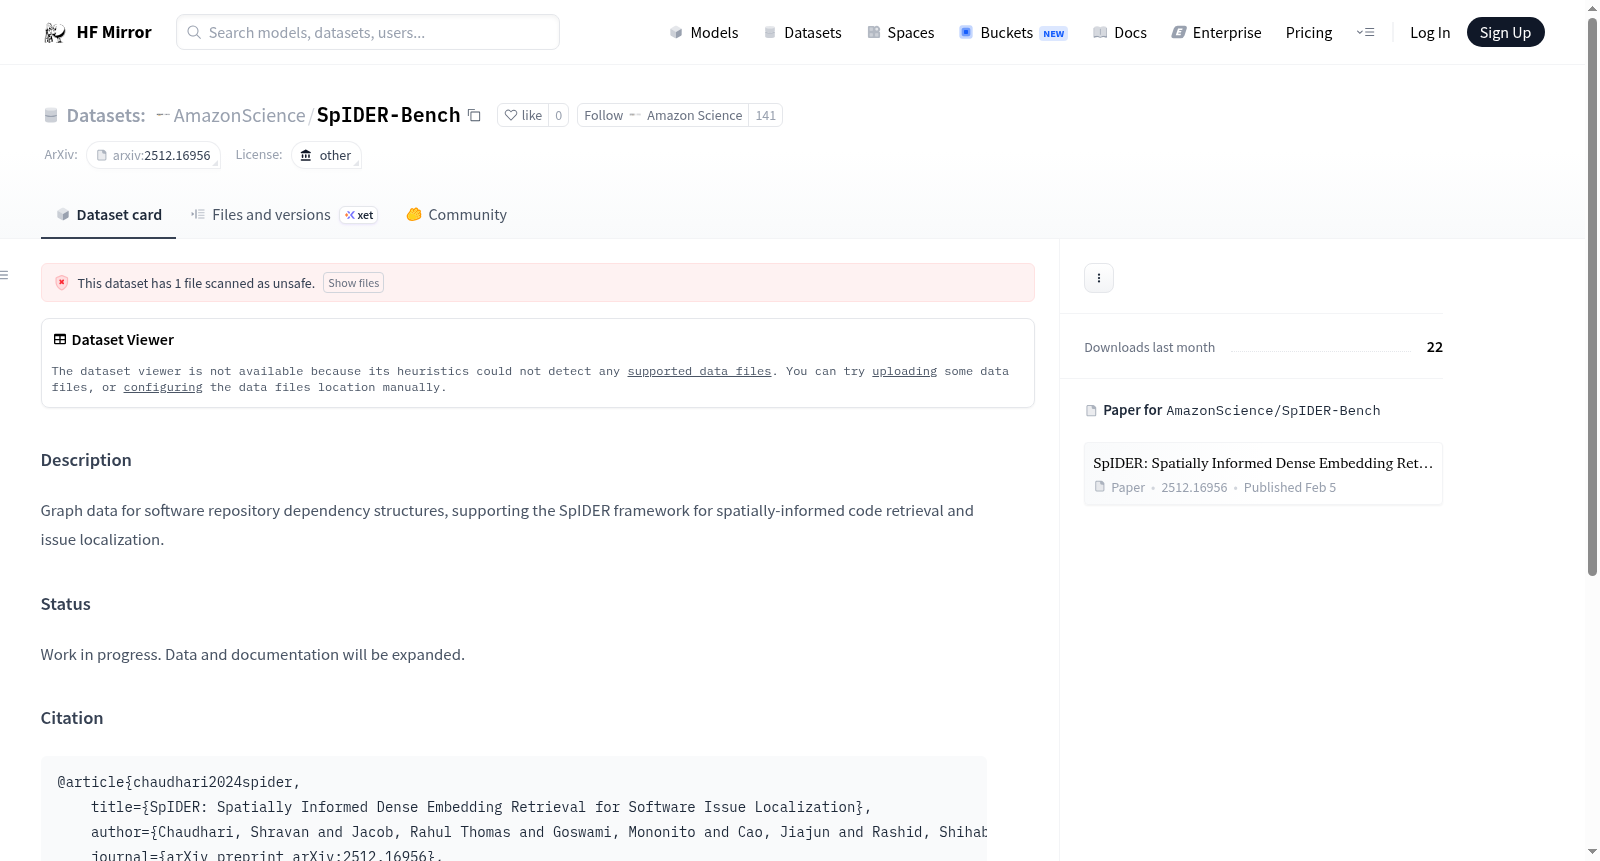The height and width of the screenshot is (861, 1600).
Task: Expand the navigation more-menu icon
Action: pos(1365,33)
